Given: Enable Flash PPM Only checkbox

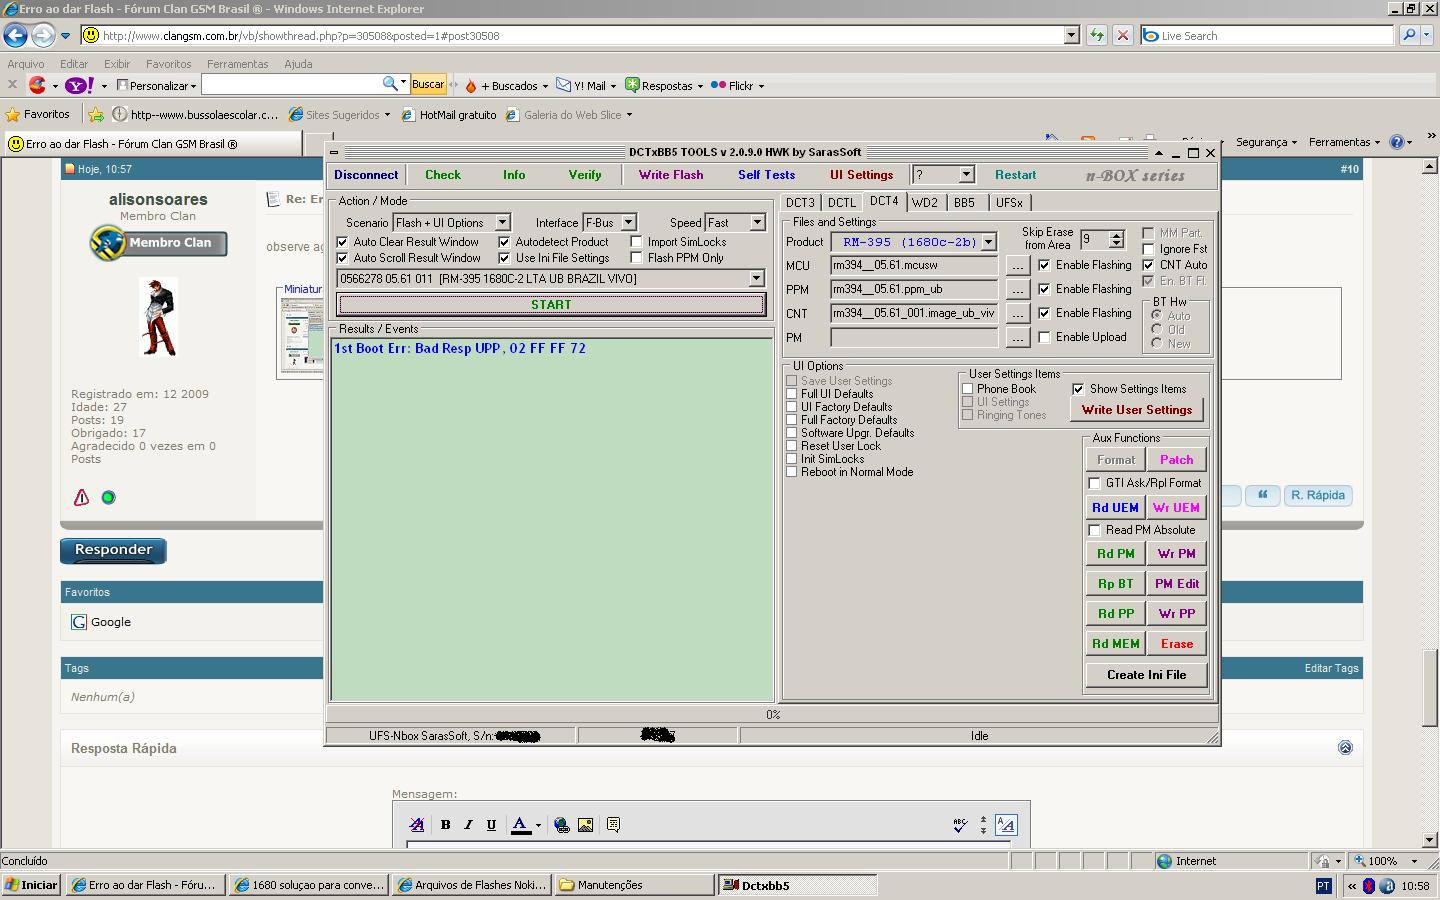Looking at the screenshot, I should 637,258.
